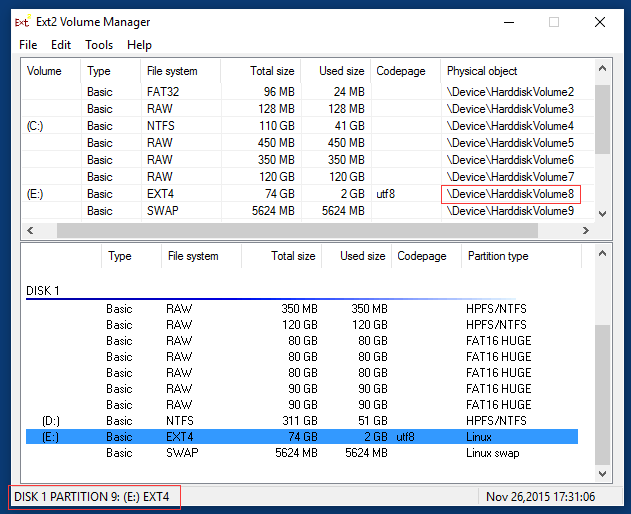Open the Help menu

140,45
